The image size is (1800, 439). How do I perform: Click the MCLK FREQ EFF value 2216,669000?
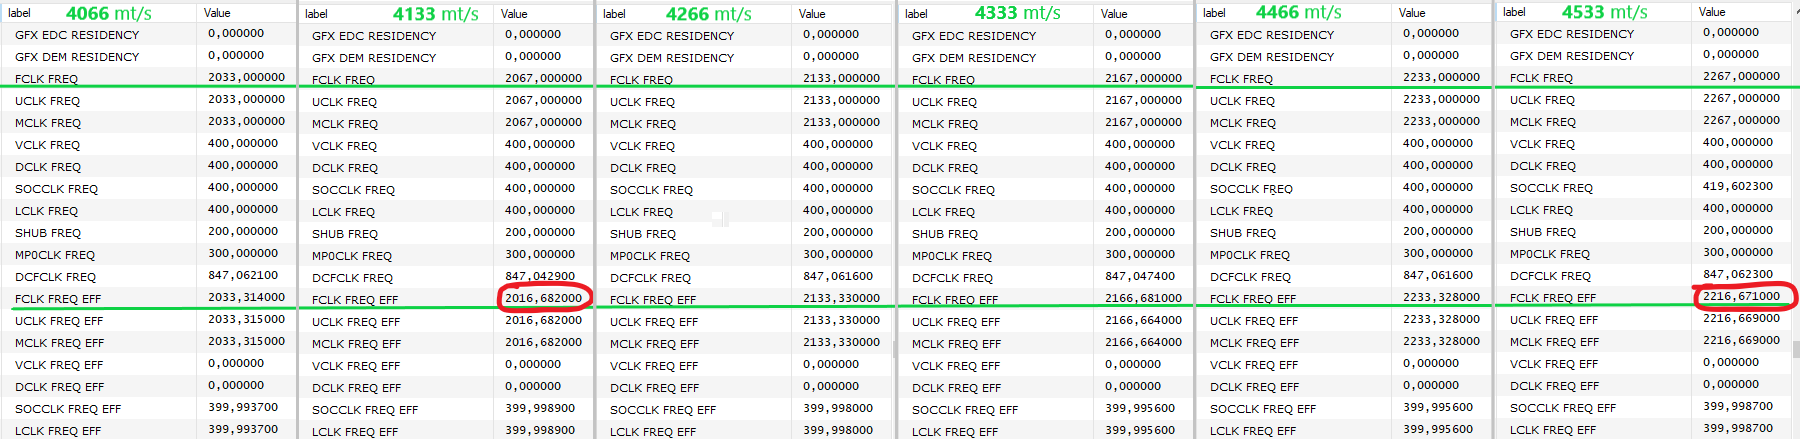1741,340
